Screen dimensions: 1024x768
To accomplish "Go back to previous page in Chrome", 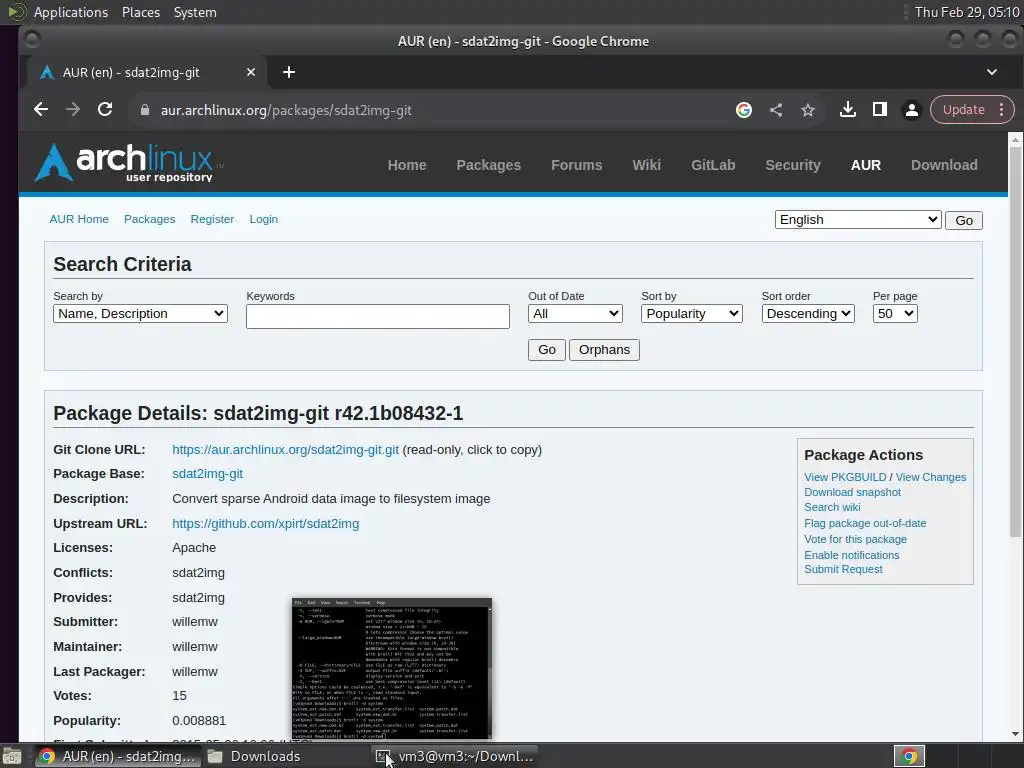I will click(x=40, y=110).
